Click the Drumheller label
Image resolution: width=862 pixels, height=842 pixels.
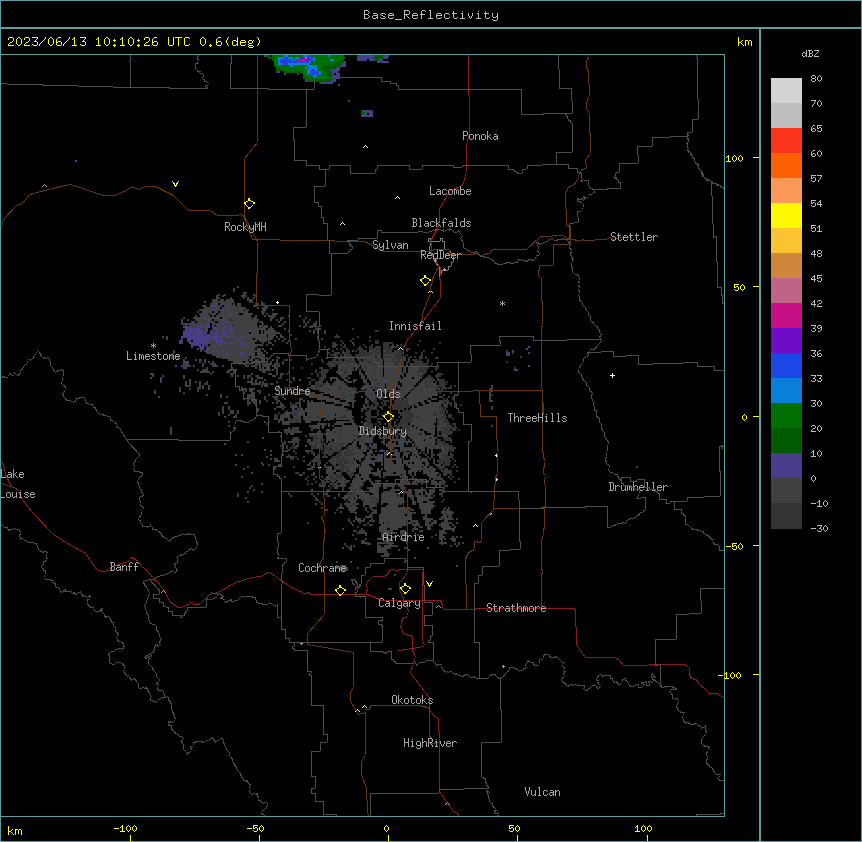[638, 487]
